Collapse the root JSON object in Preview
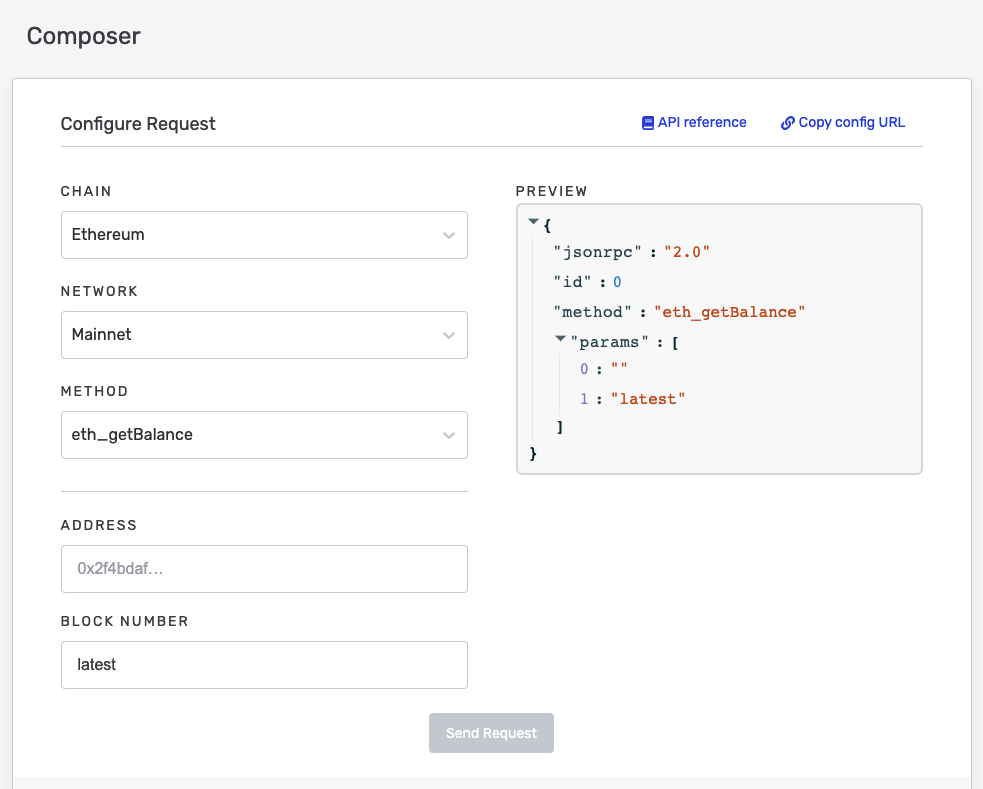This screenshot has height=789, width=983. (534, 221)
